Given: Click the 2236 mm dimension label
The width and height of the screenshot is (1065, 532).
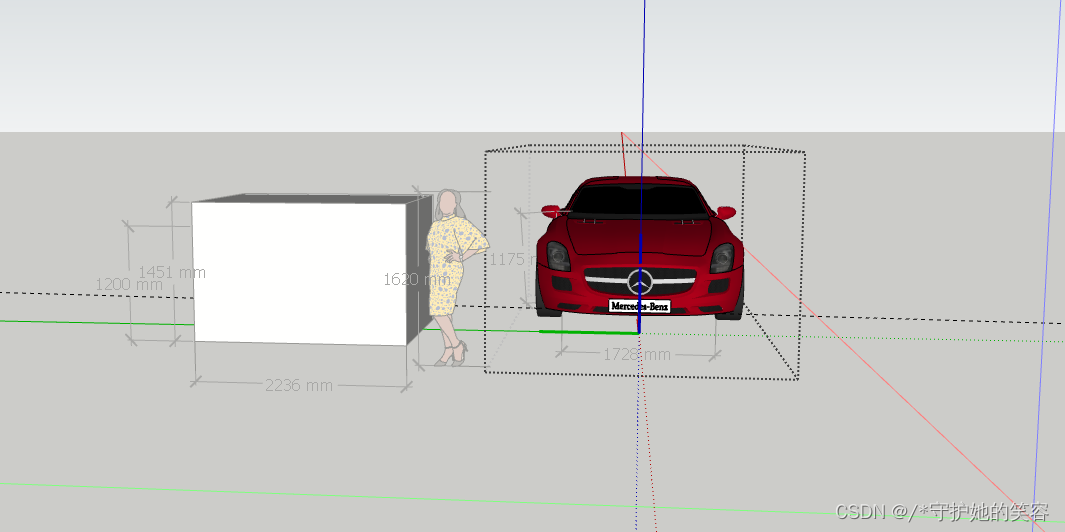Looking at the screenshot, I should coord(299,385).
